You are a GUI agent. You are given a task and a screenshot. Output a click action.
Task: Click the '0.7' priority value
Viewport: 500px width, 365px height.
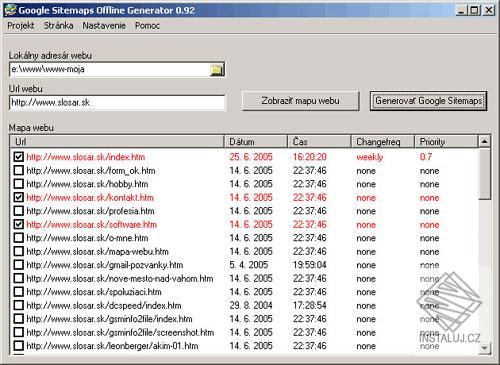pos(426,157)
